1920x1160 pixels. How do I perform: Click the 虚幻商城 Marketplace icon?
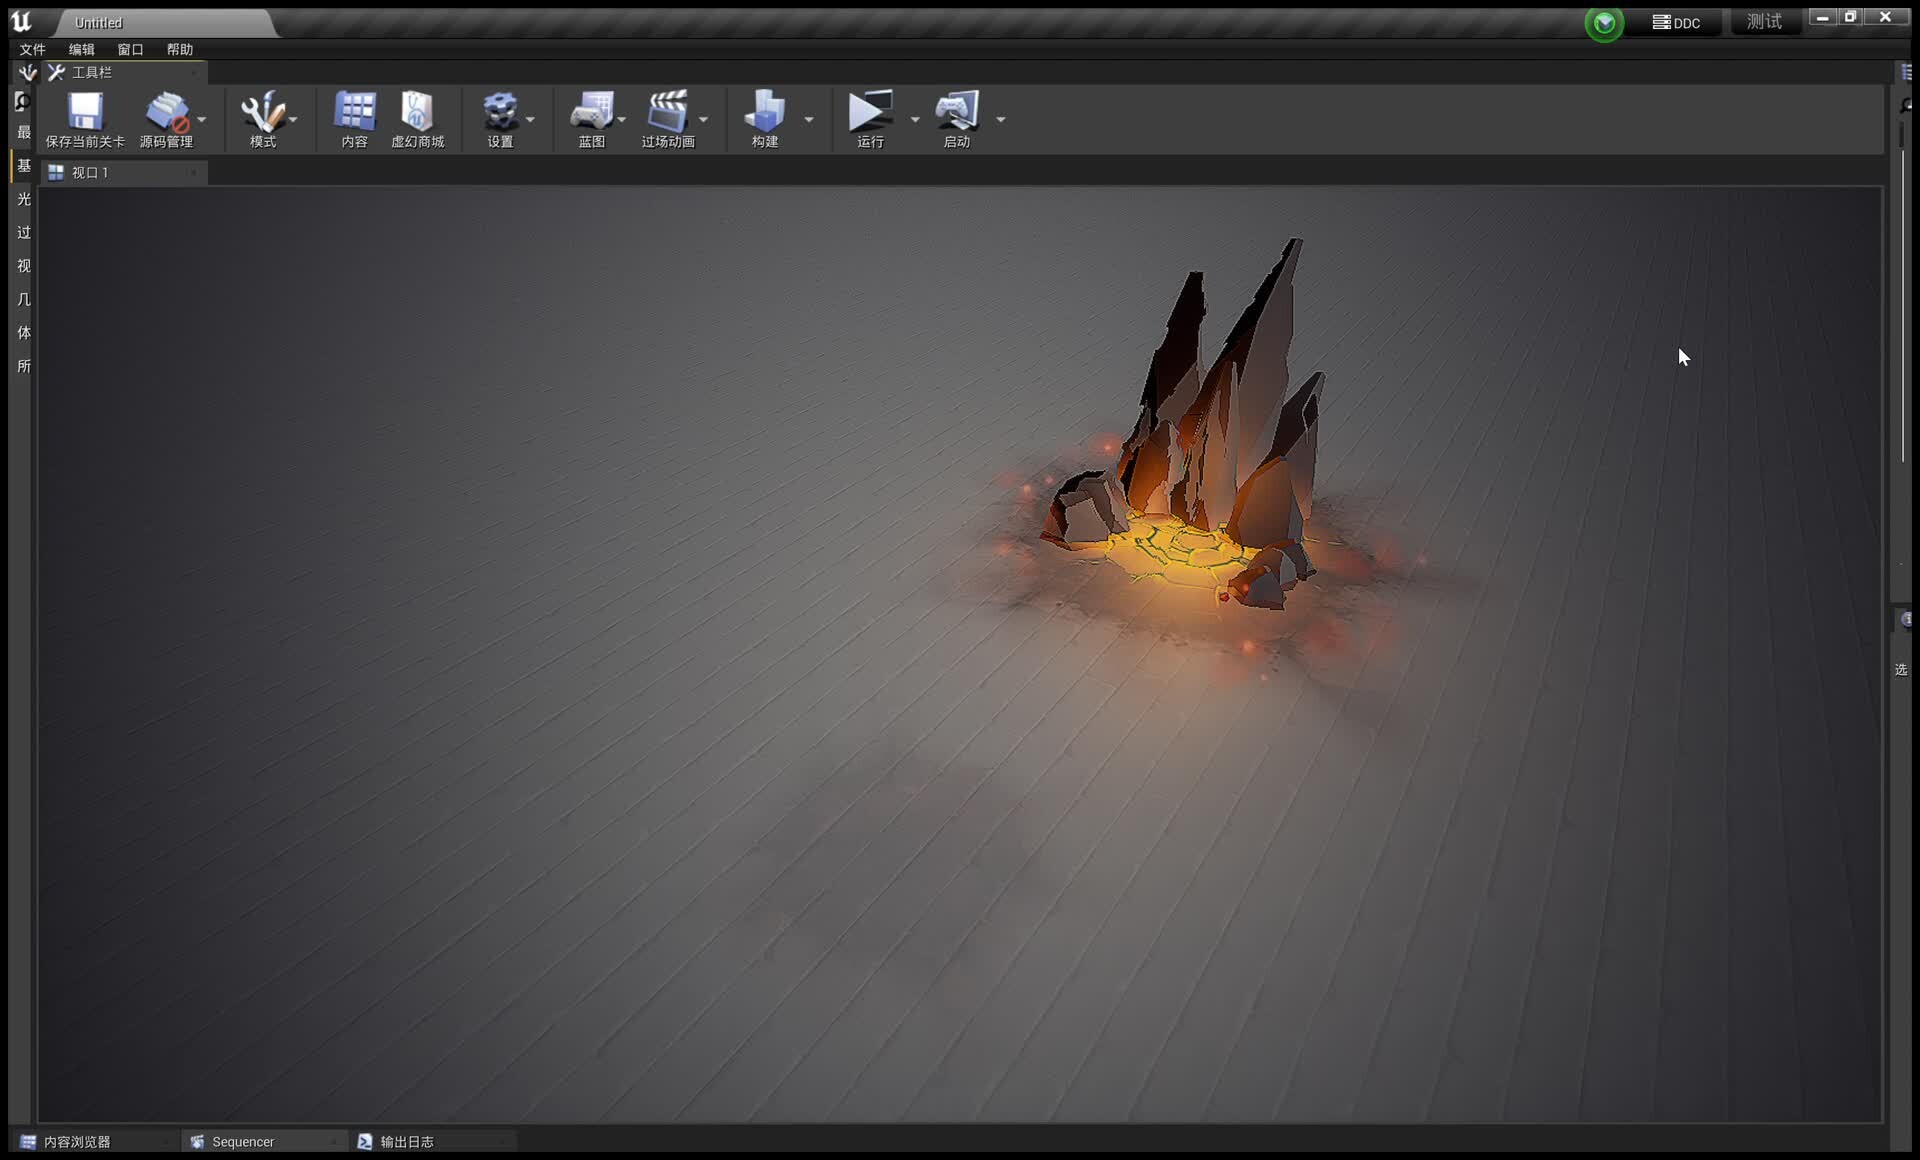(417, 112)
